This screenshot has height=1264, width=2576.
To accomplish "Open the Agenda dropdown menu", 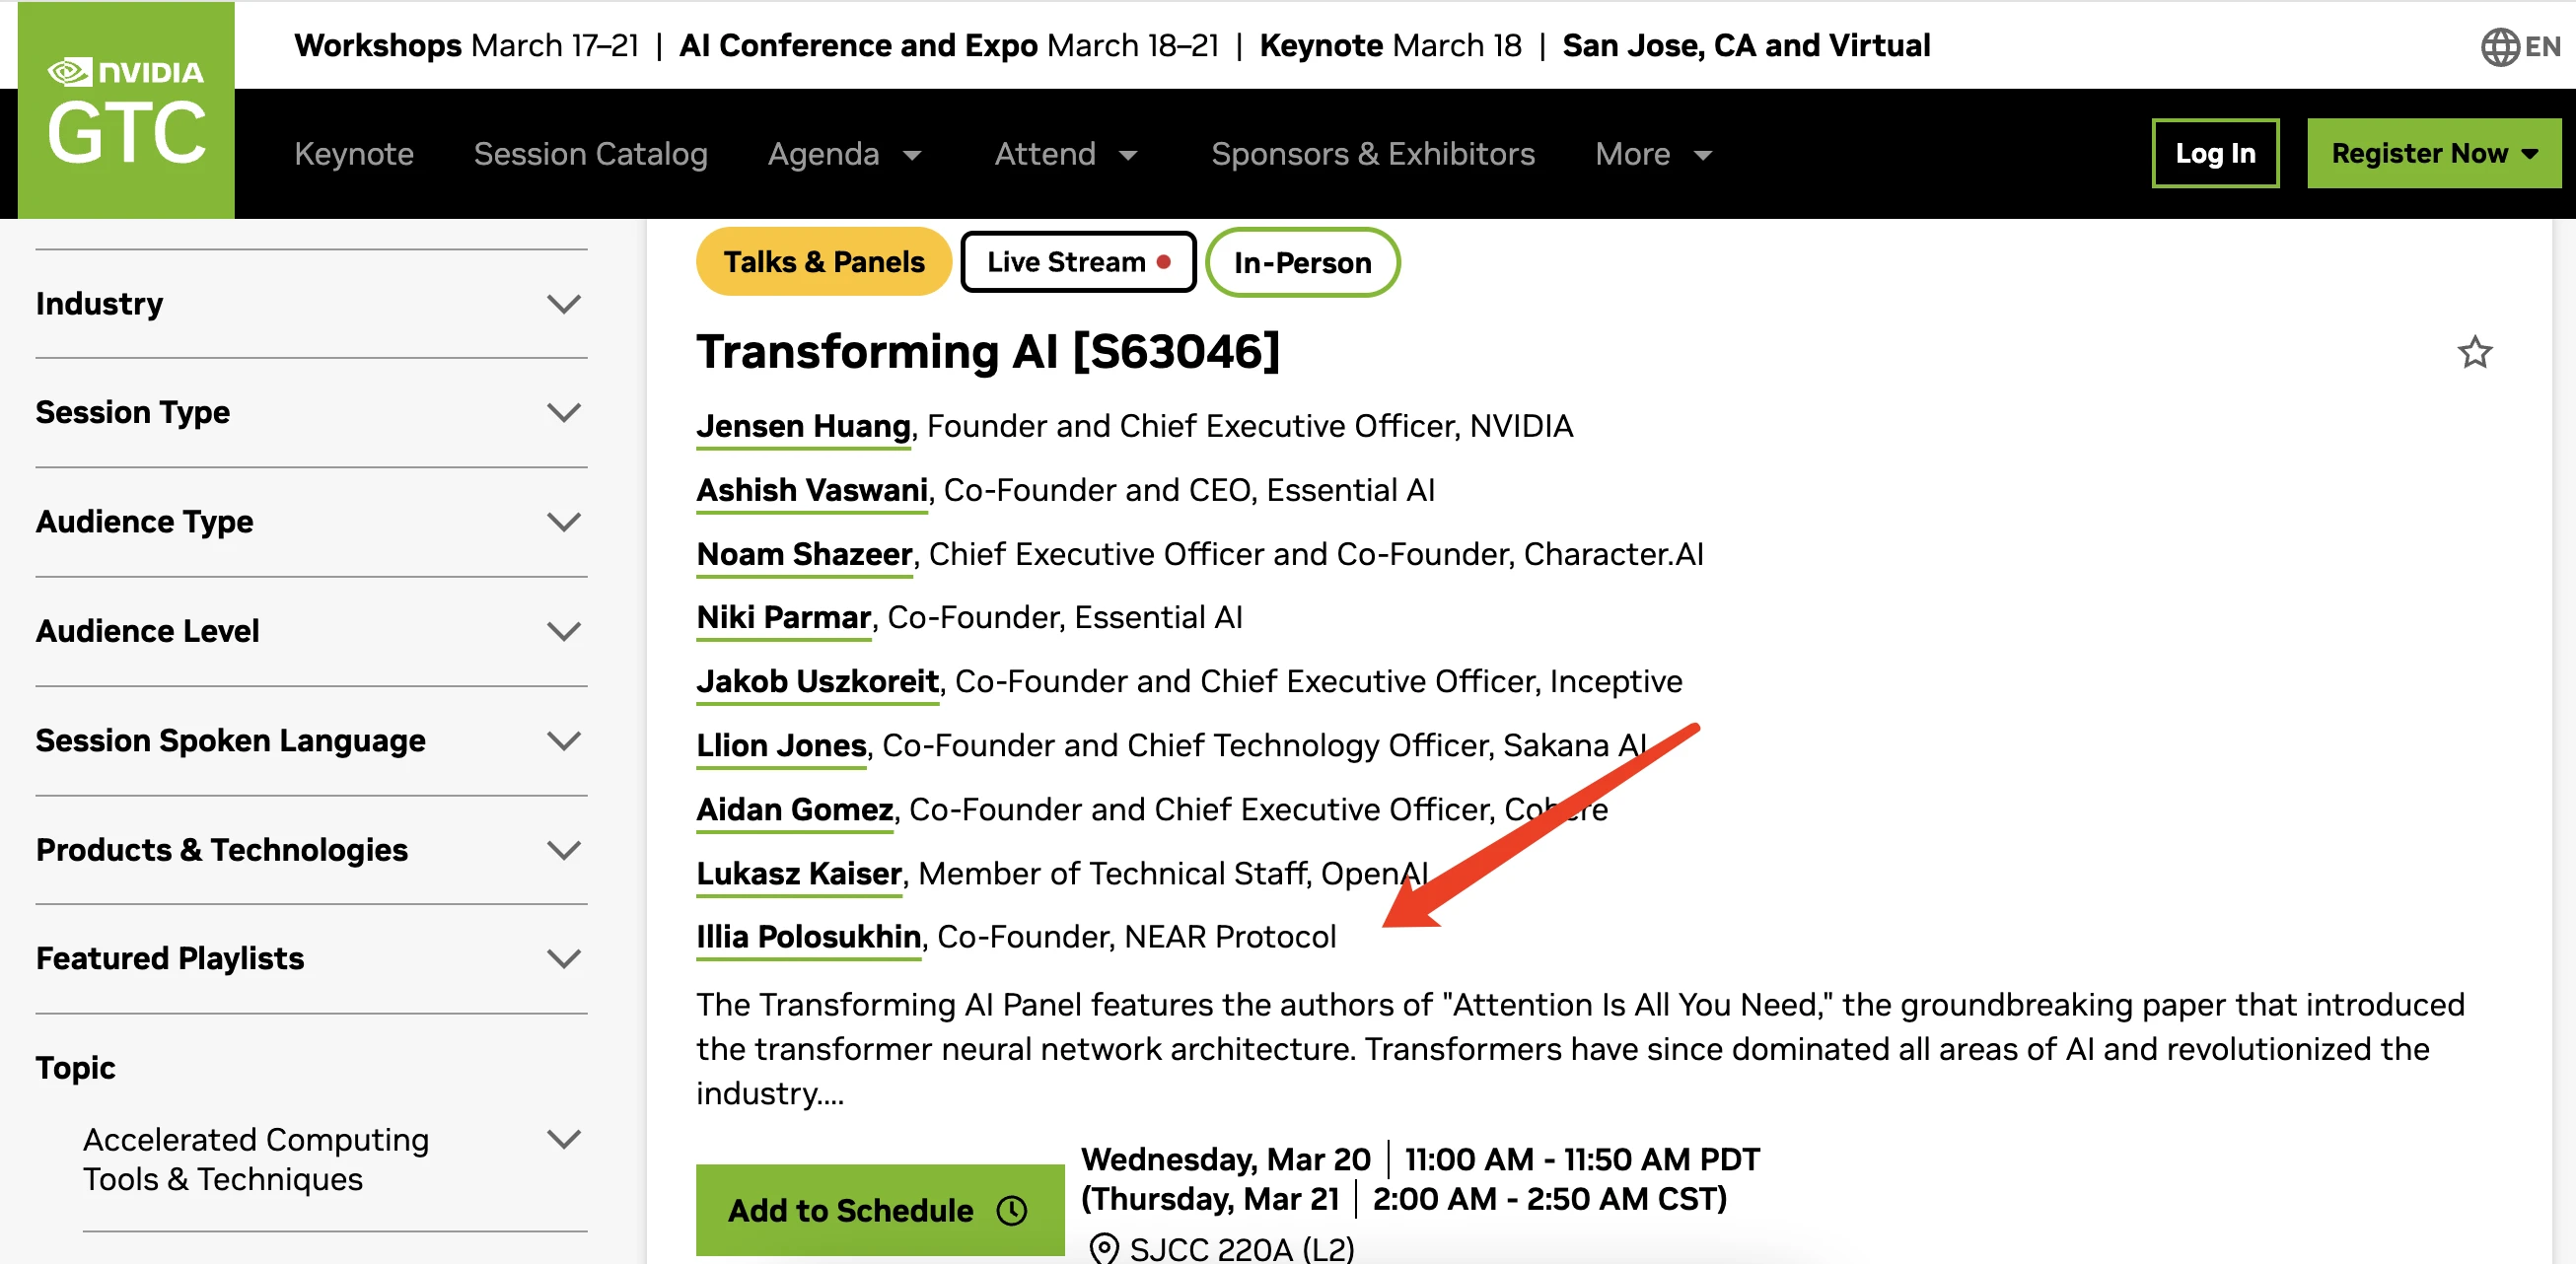I will tap(843, 154).
